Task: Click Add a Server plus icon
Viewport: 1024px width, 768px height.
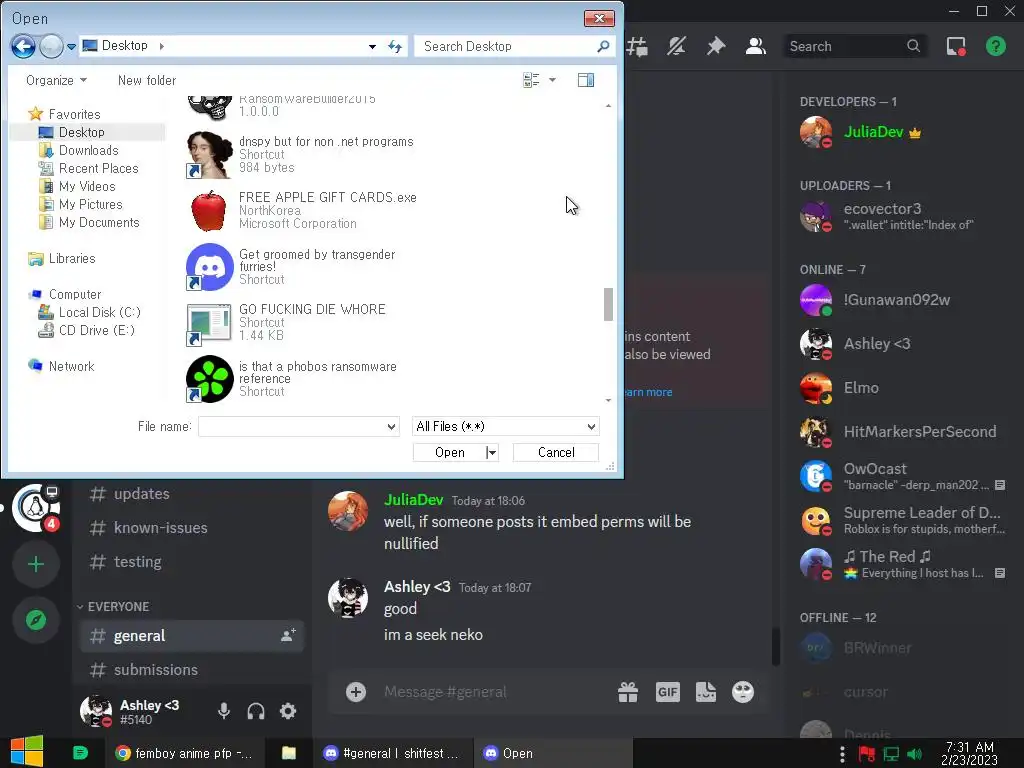Action: [36, 564]
